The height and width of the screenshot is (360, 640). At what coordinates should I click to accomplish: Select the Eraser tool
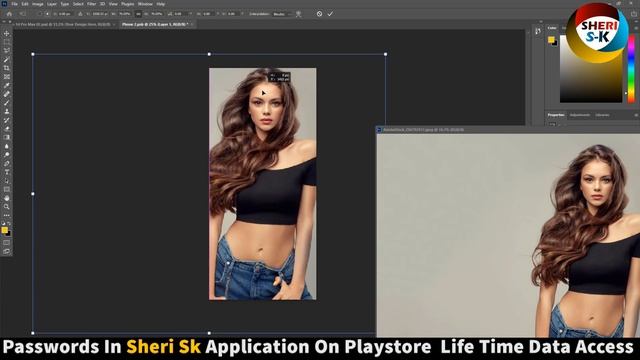click(x=7, y=129)
